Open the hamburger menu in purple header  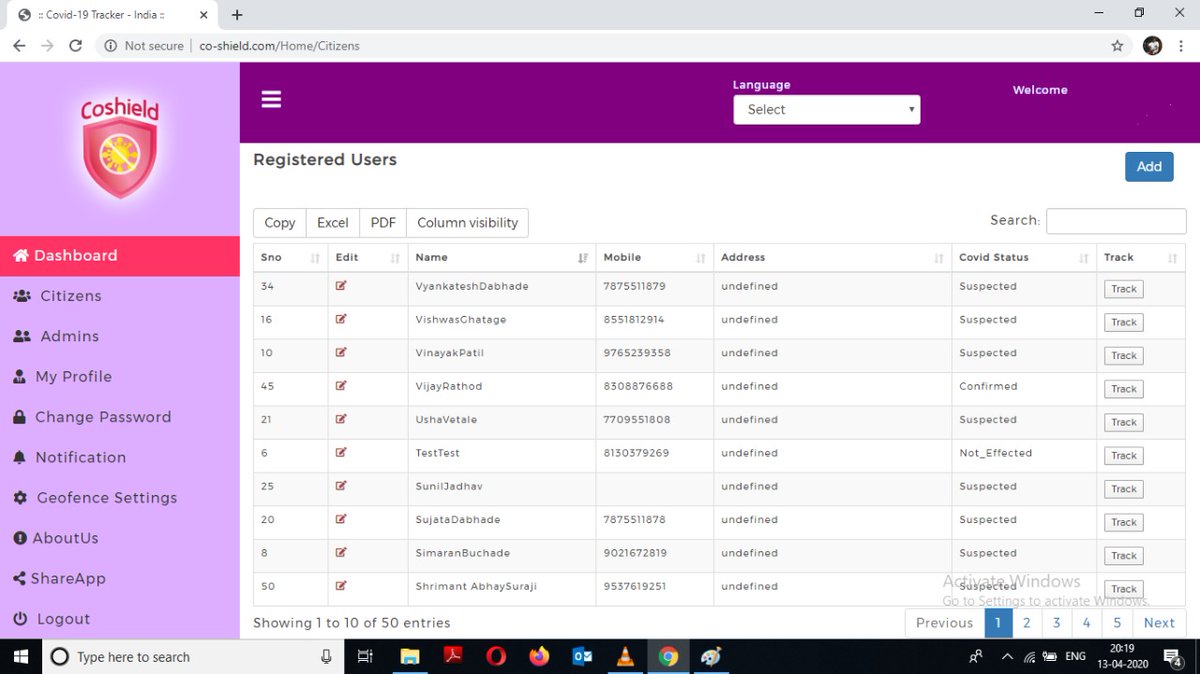coord(271,99)
